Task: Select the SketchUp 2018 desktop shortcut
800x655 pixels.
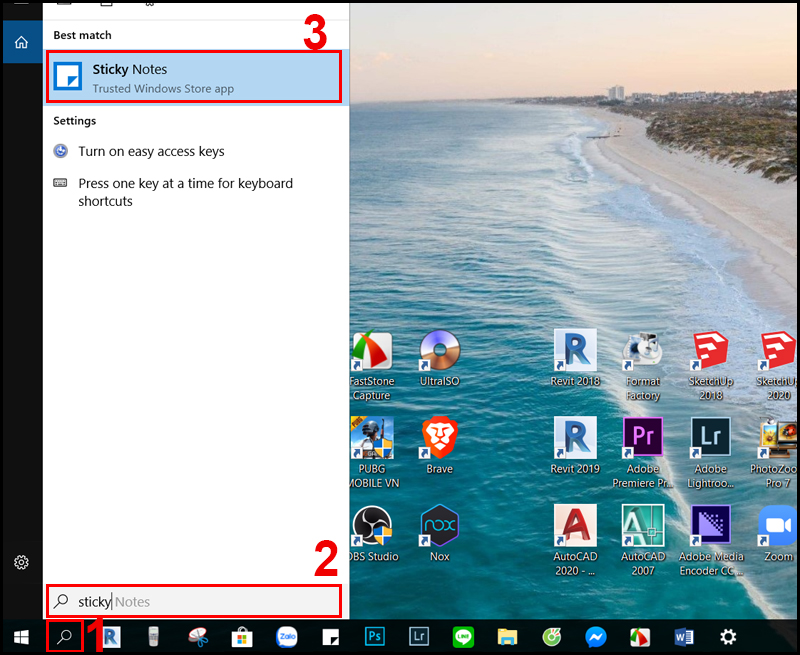Action: click(x=711, y=366)
